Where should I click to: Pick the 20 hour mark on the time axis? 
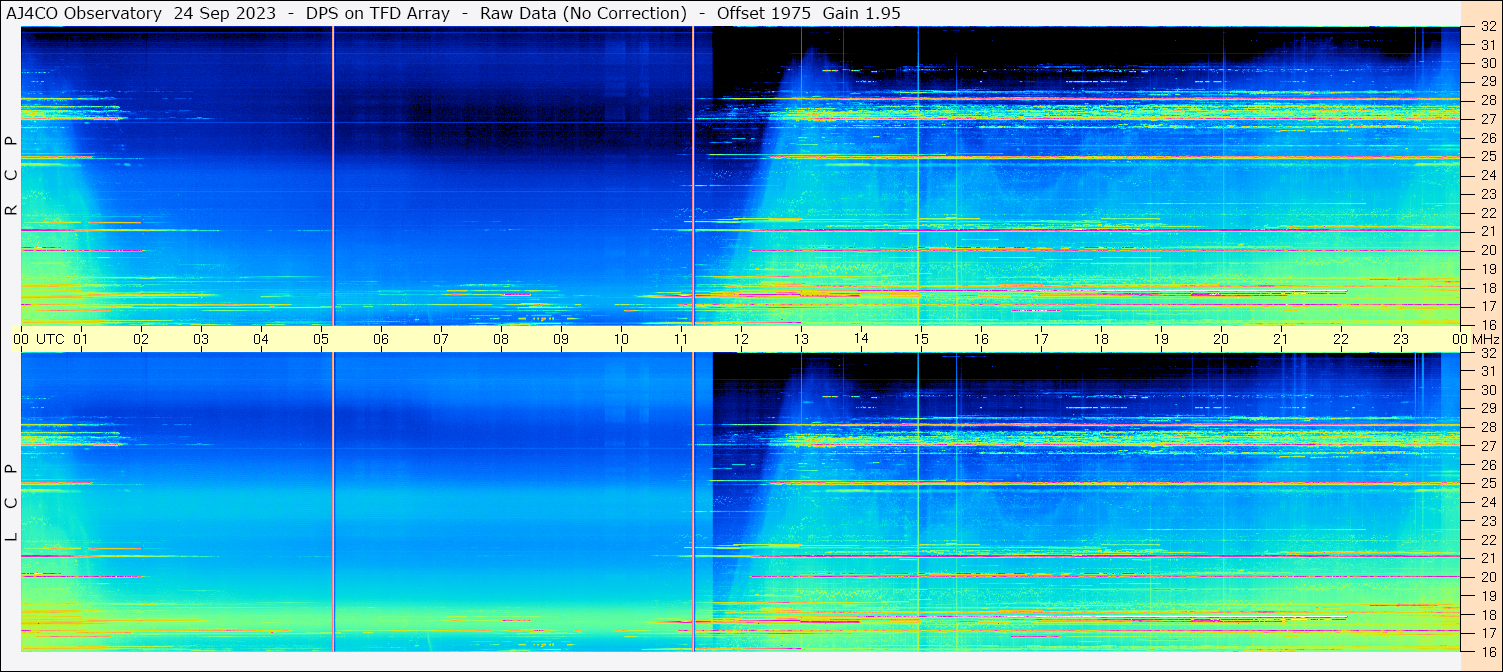pyautogui.click(x=1221, y=339)
